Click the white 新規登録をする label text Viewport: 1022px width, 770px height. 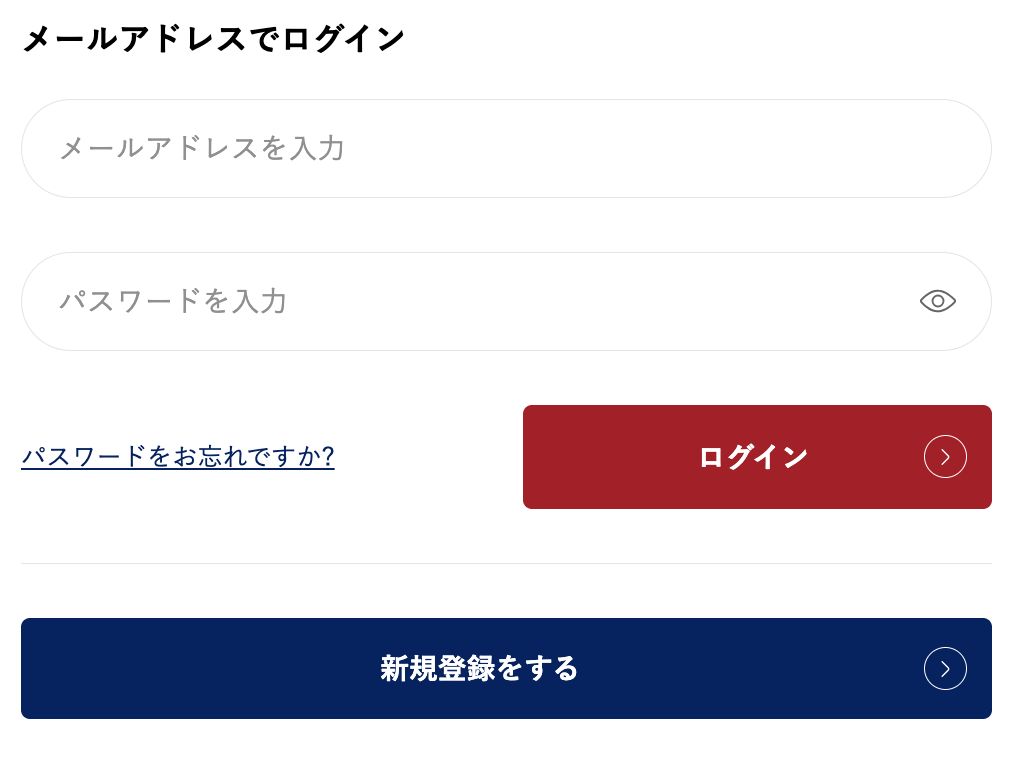[479, 668]
